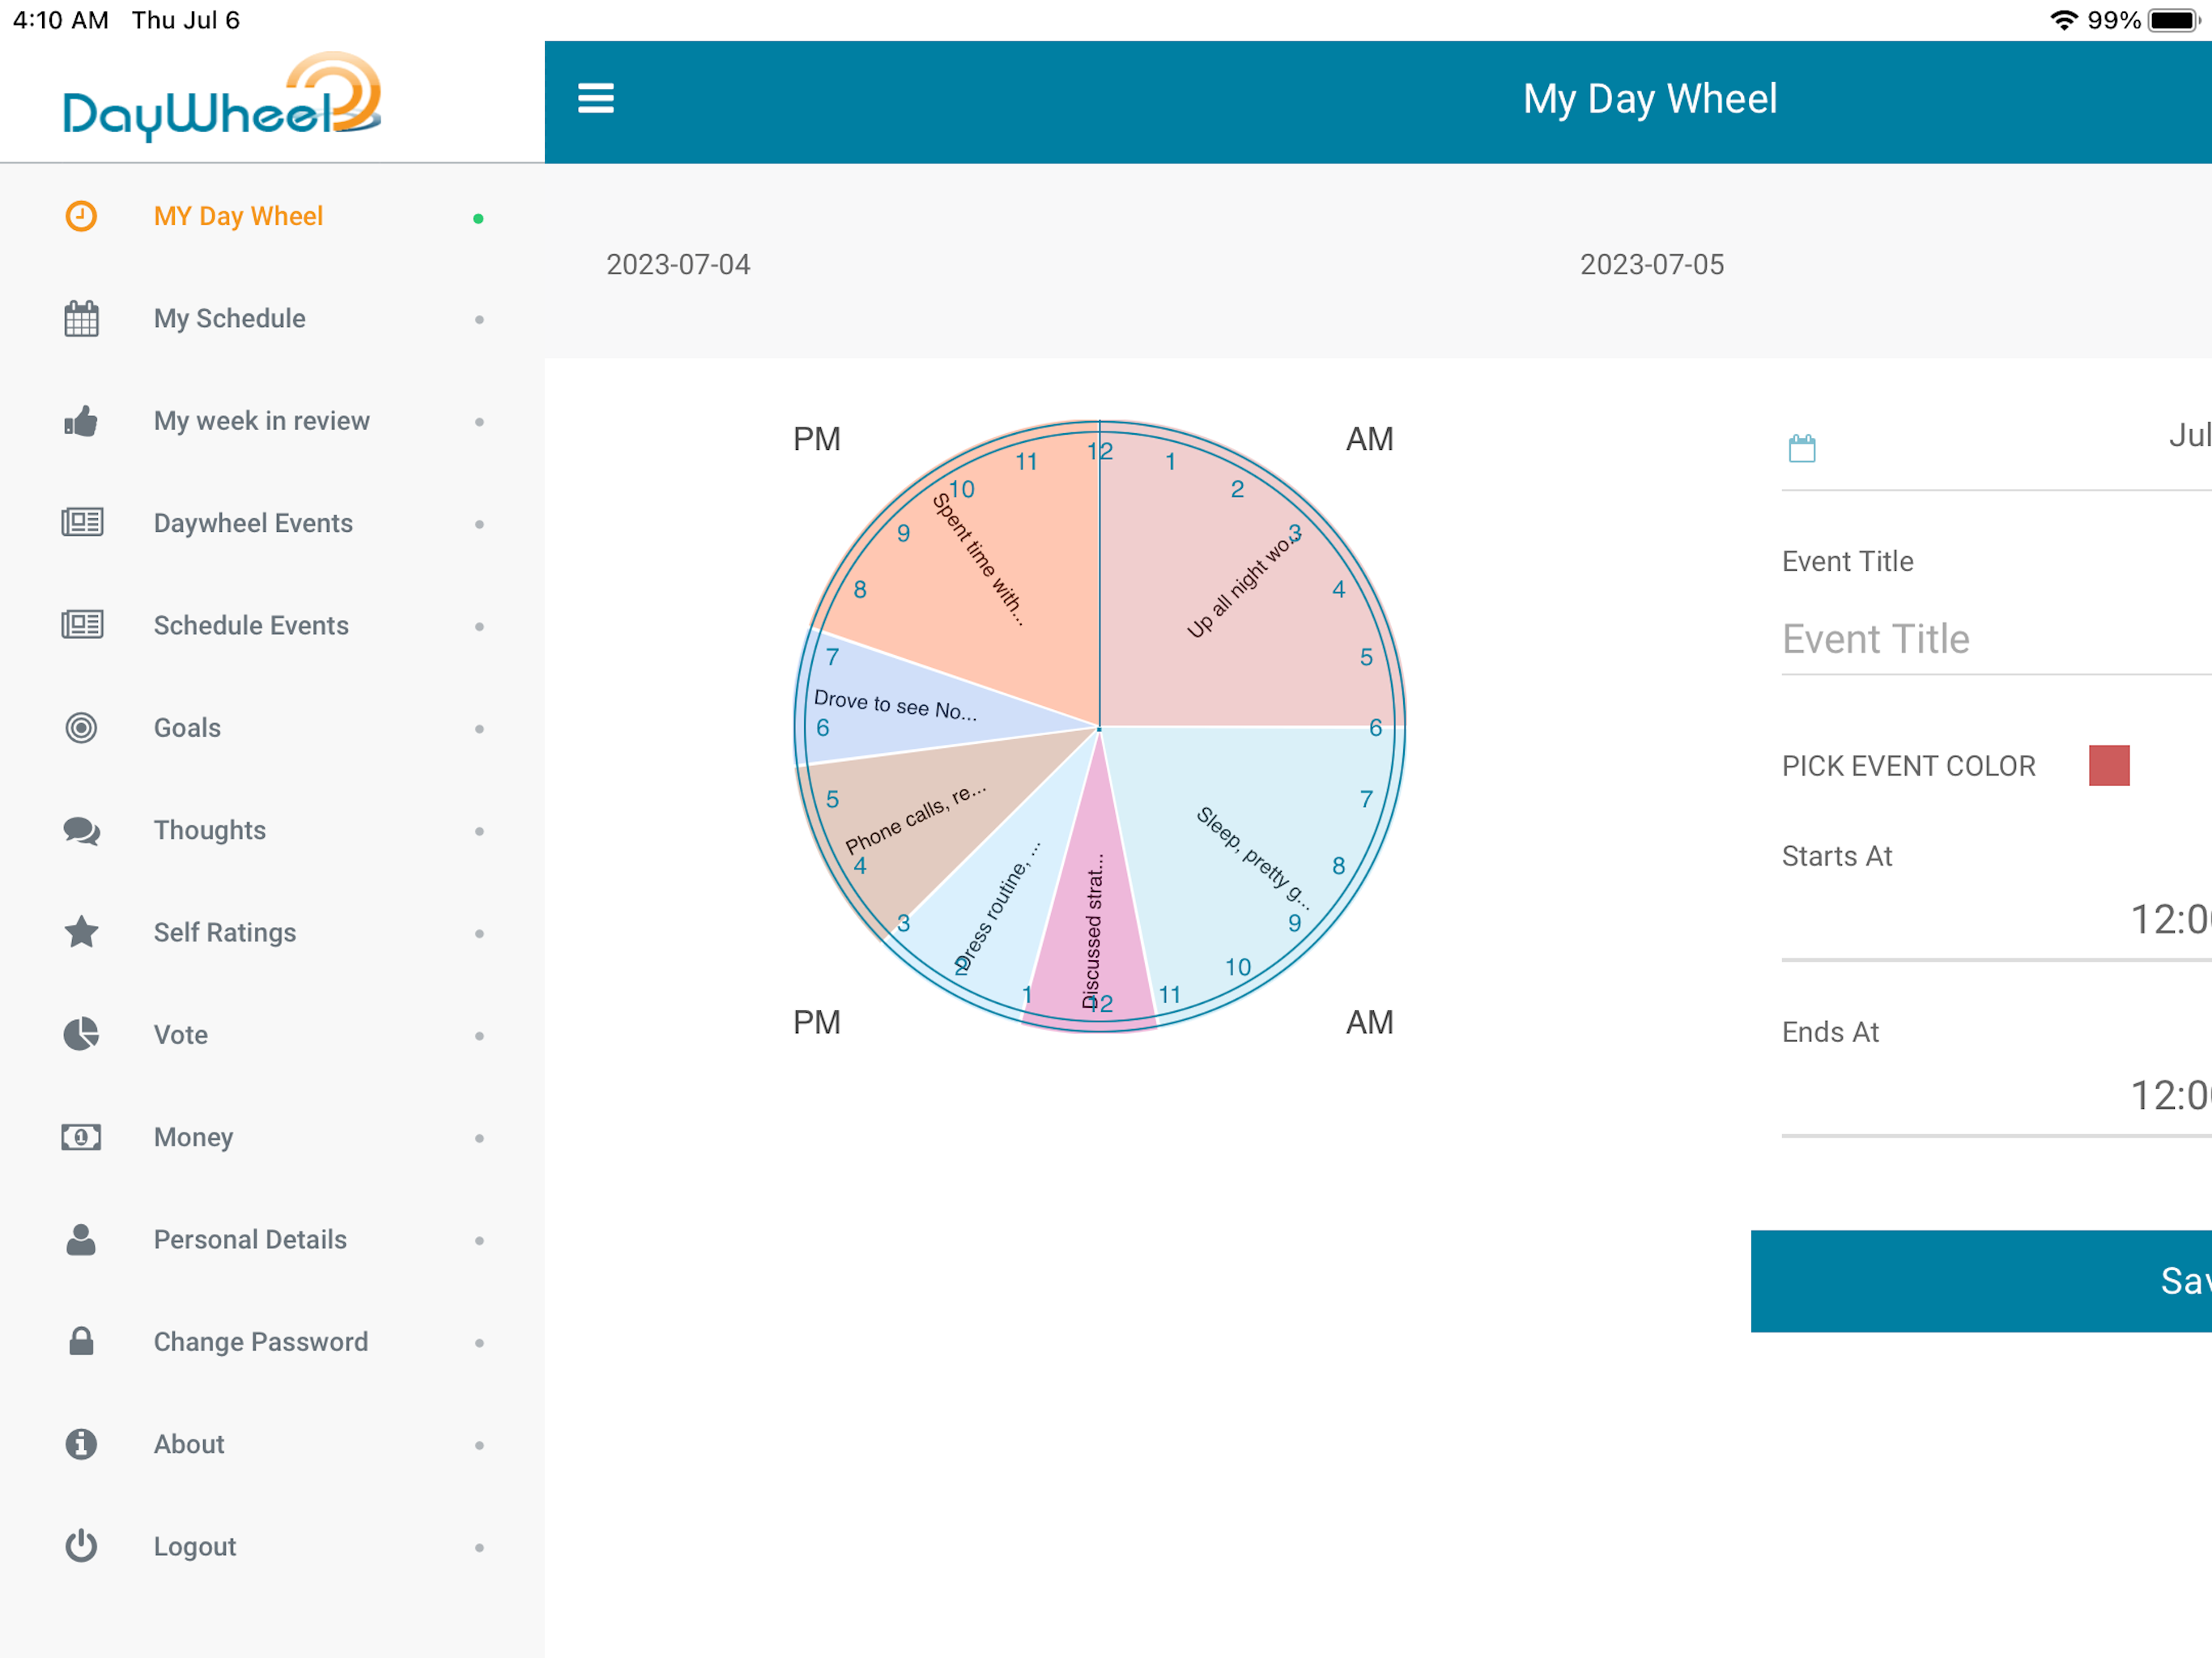This screenshot has width=2212, height=1658.
Task: Click the lock Change Password icon
Action: coord(81,1341)
